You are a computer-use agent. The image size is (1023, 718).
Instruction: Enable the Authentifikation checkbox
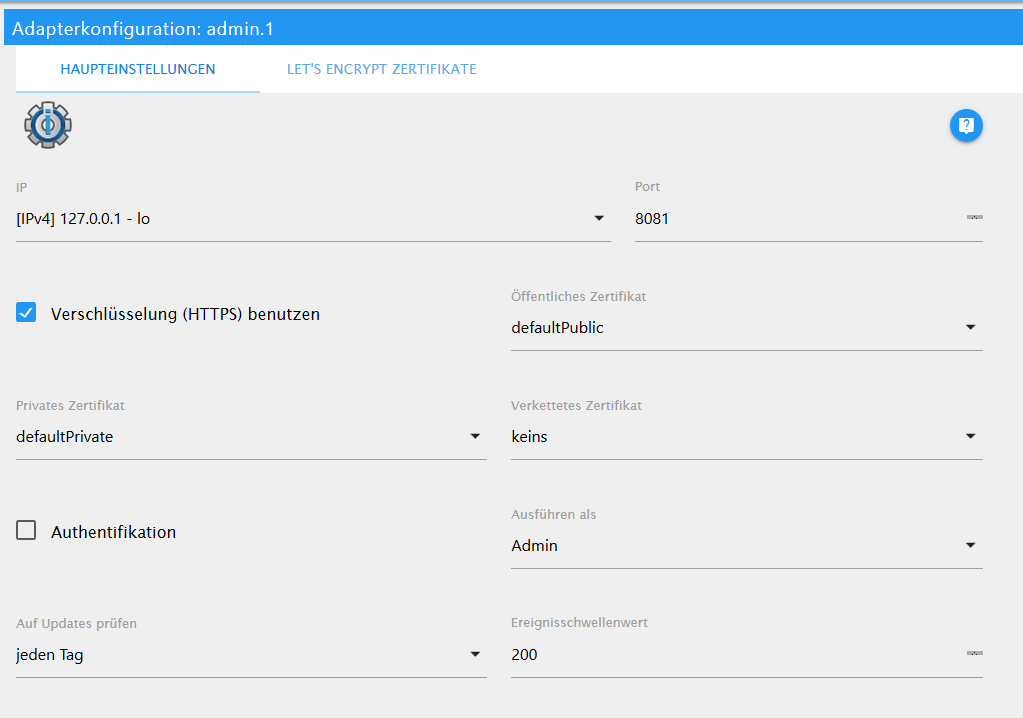click(26, 531)
